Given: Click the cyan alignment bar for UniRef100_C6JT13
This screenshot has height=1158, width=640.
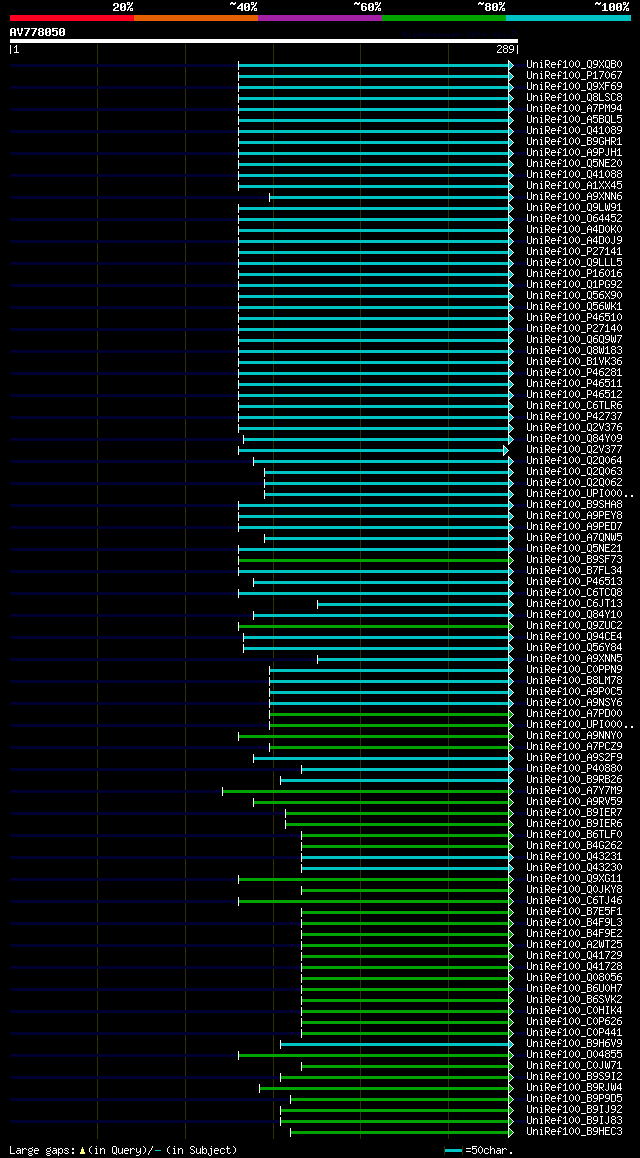Looking at the screenshot, I should tap(413, 604).
